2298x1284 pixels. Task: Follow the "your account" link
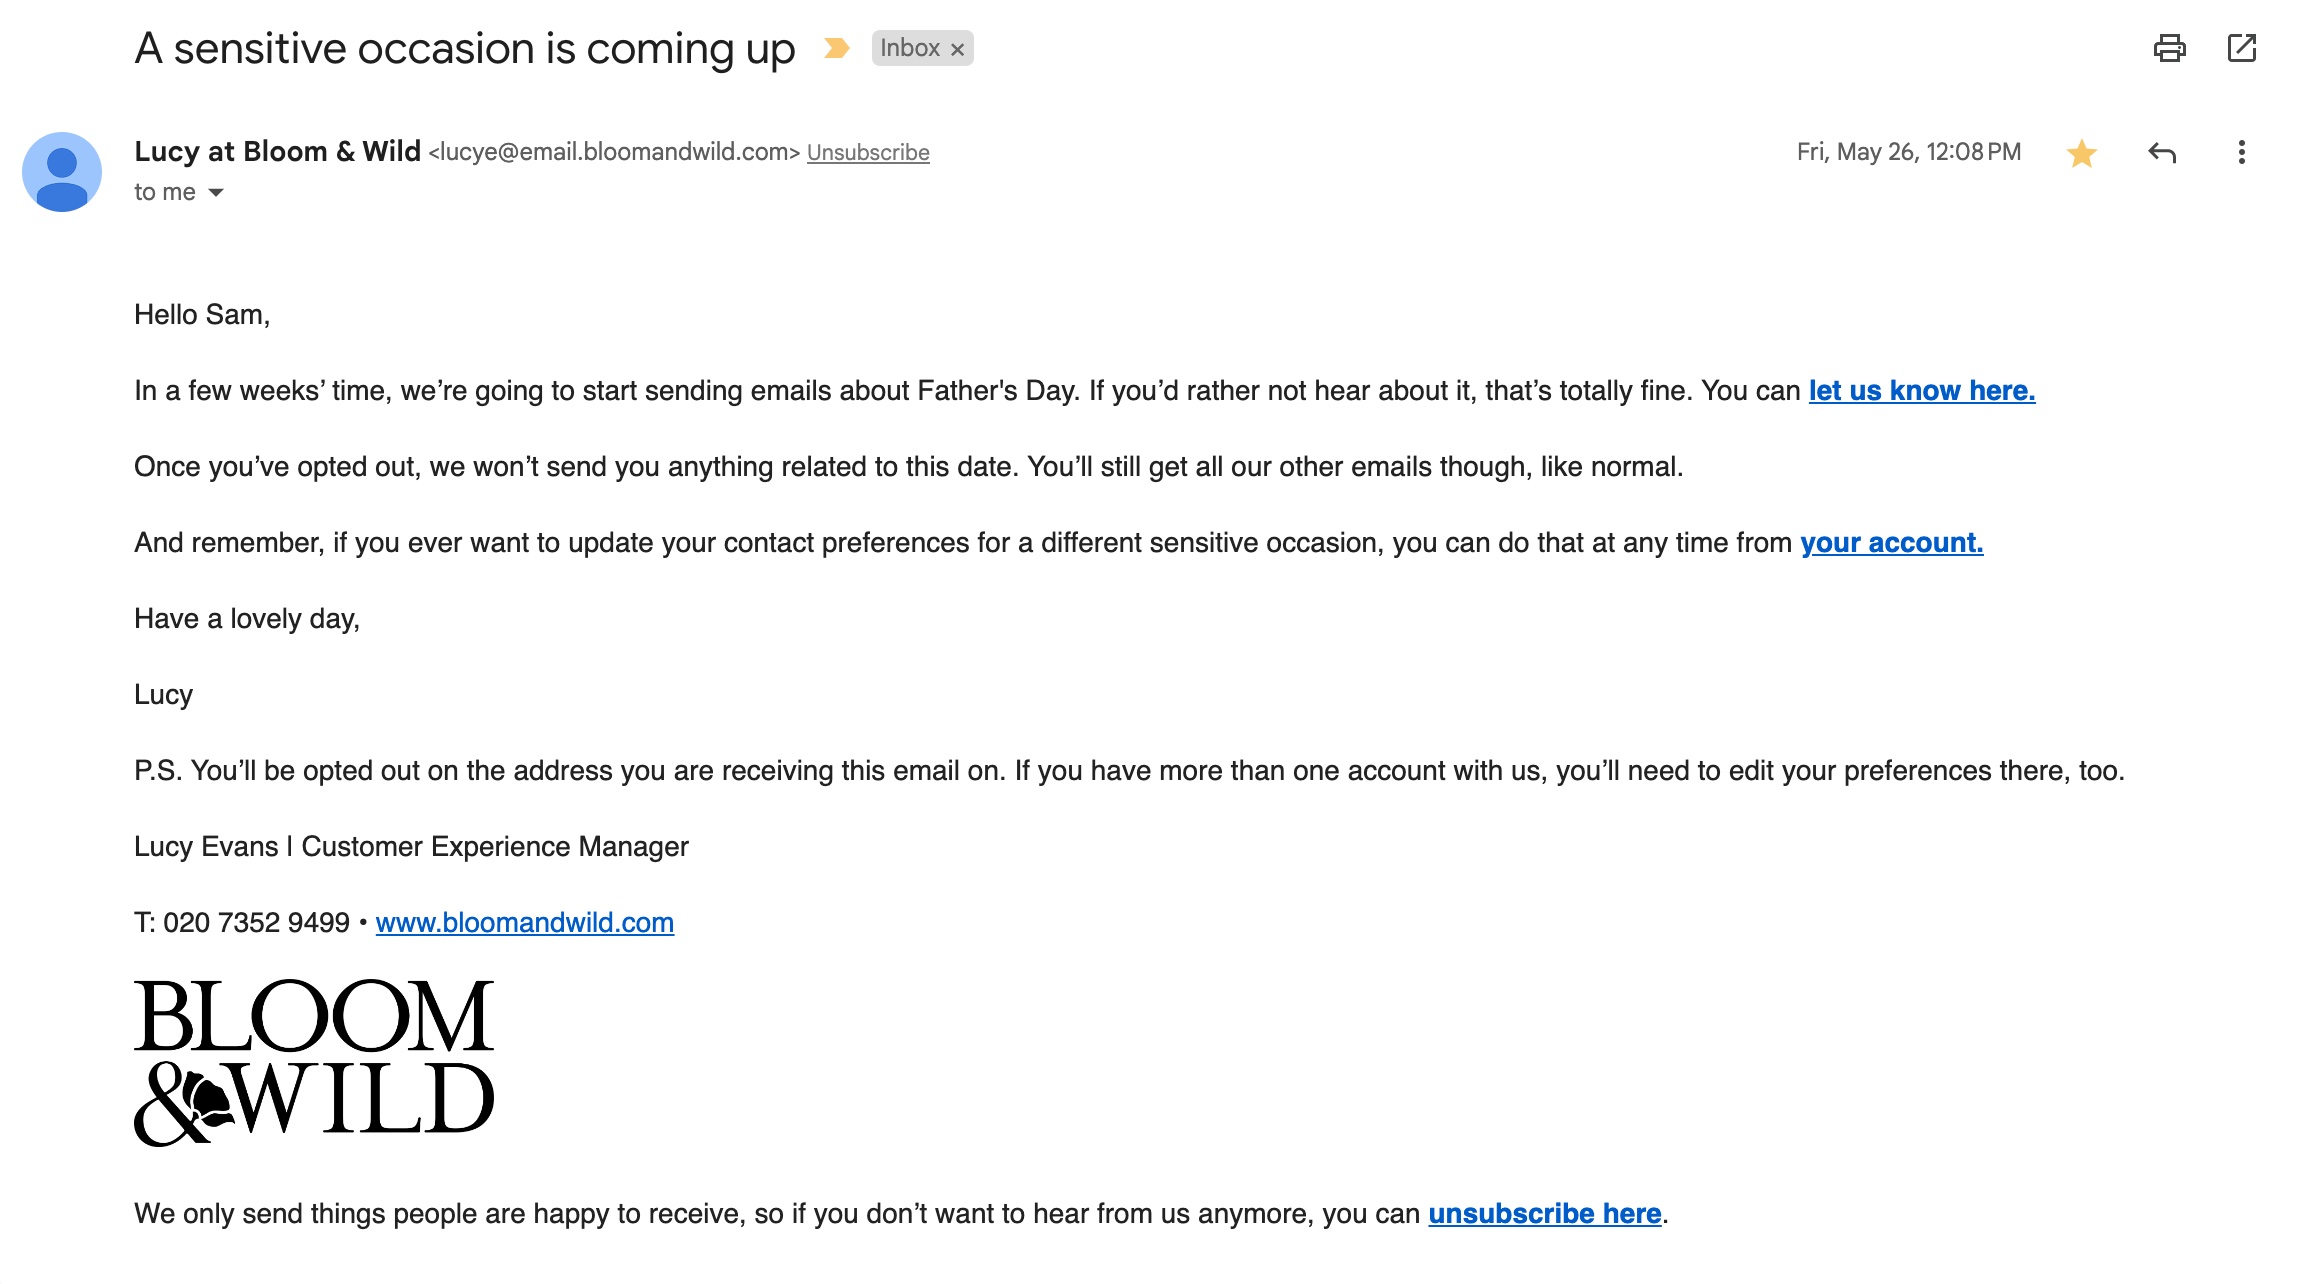(x=1891, y=543)
